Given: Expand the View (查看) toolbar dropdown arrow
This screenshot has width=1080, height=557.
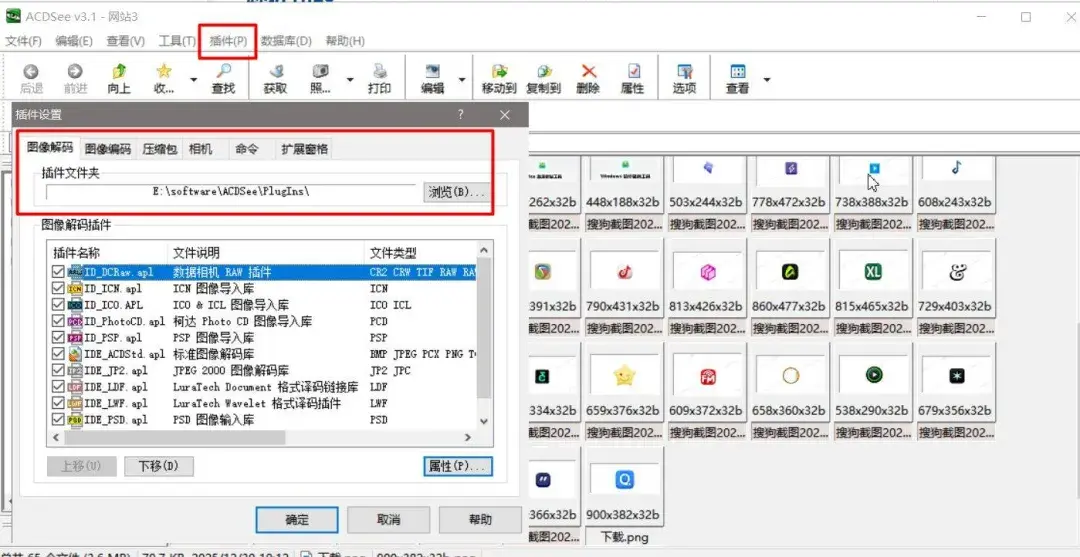Looking at the screenshot, I should pos(767,80).
